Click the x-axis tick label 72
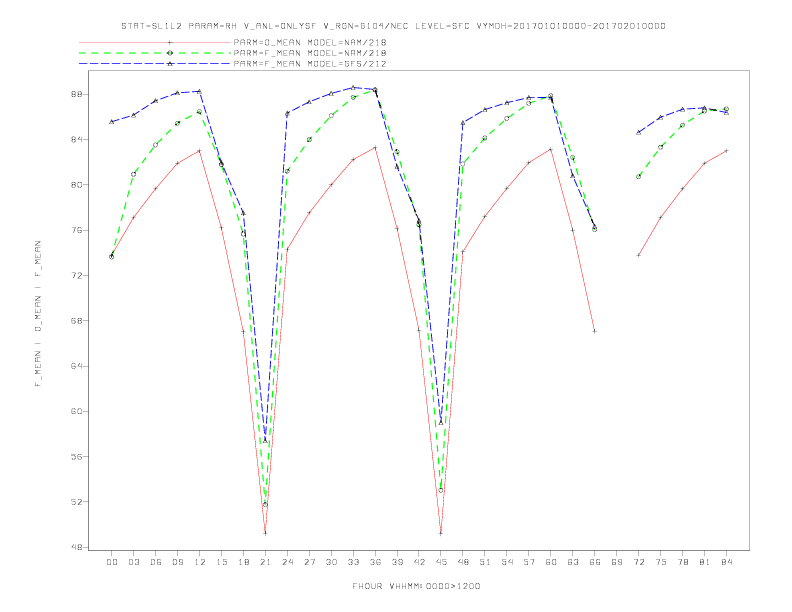 click(638, 562)
